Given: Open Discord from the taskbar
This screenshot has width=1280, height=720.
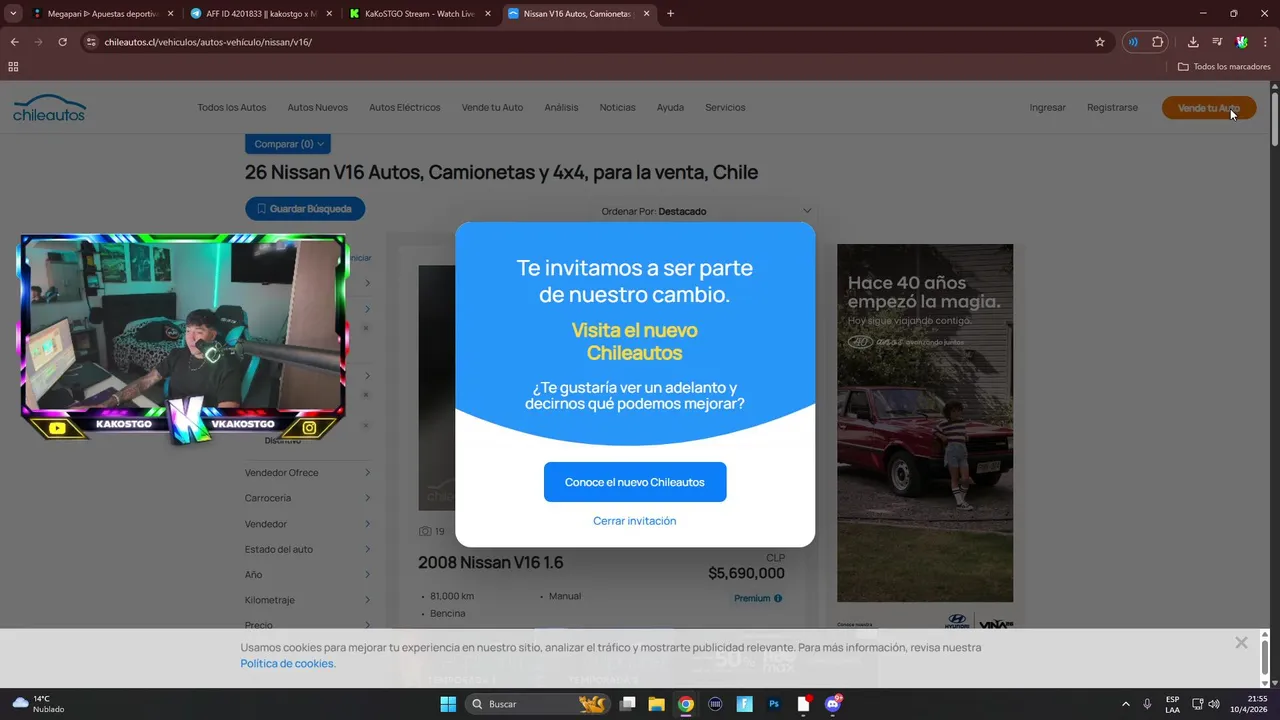Looking at the screenshot, I should pos(833,704).
